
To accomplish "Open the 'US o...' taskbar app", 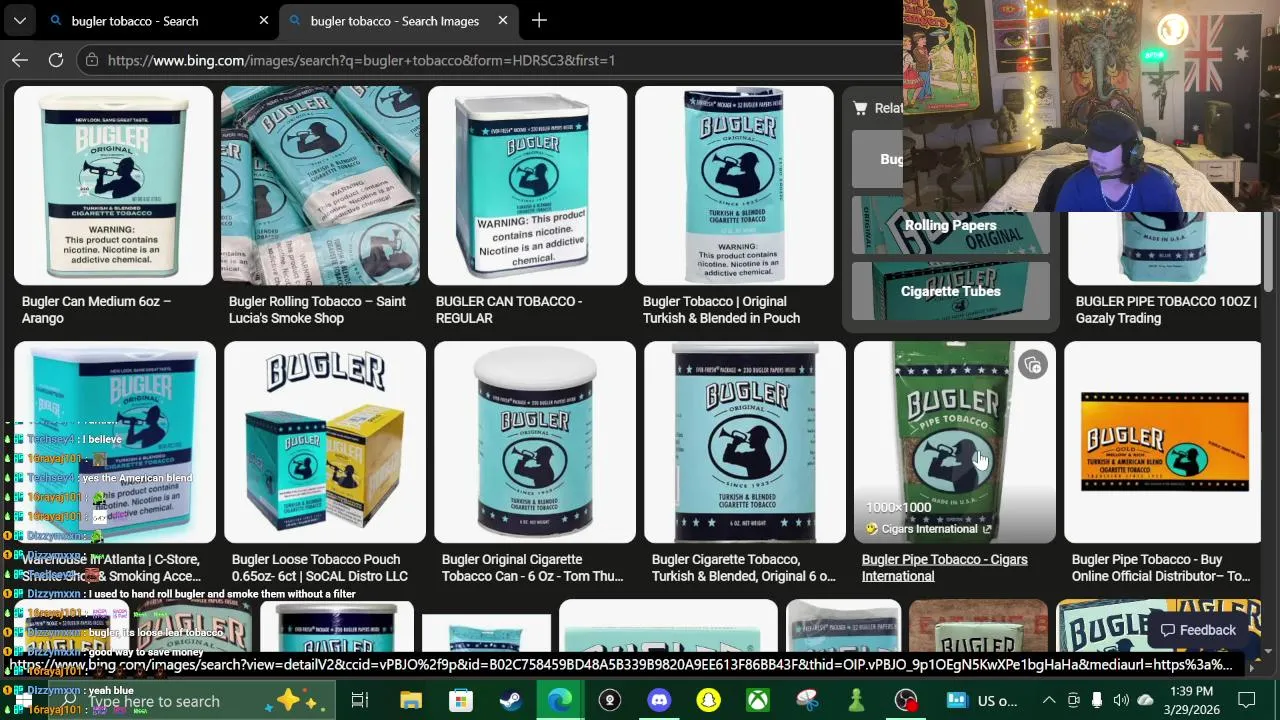I will [x=980, y=701].
